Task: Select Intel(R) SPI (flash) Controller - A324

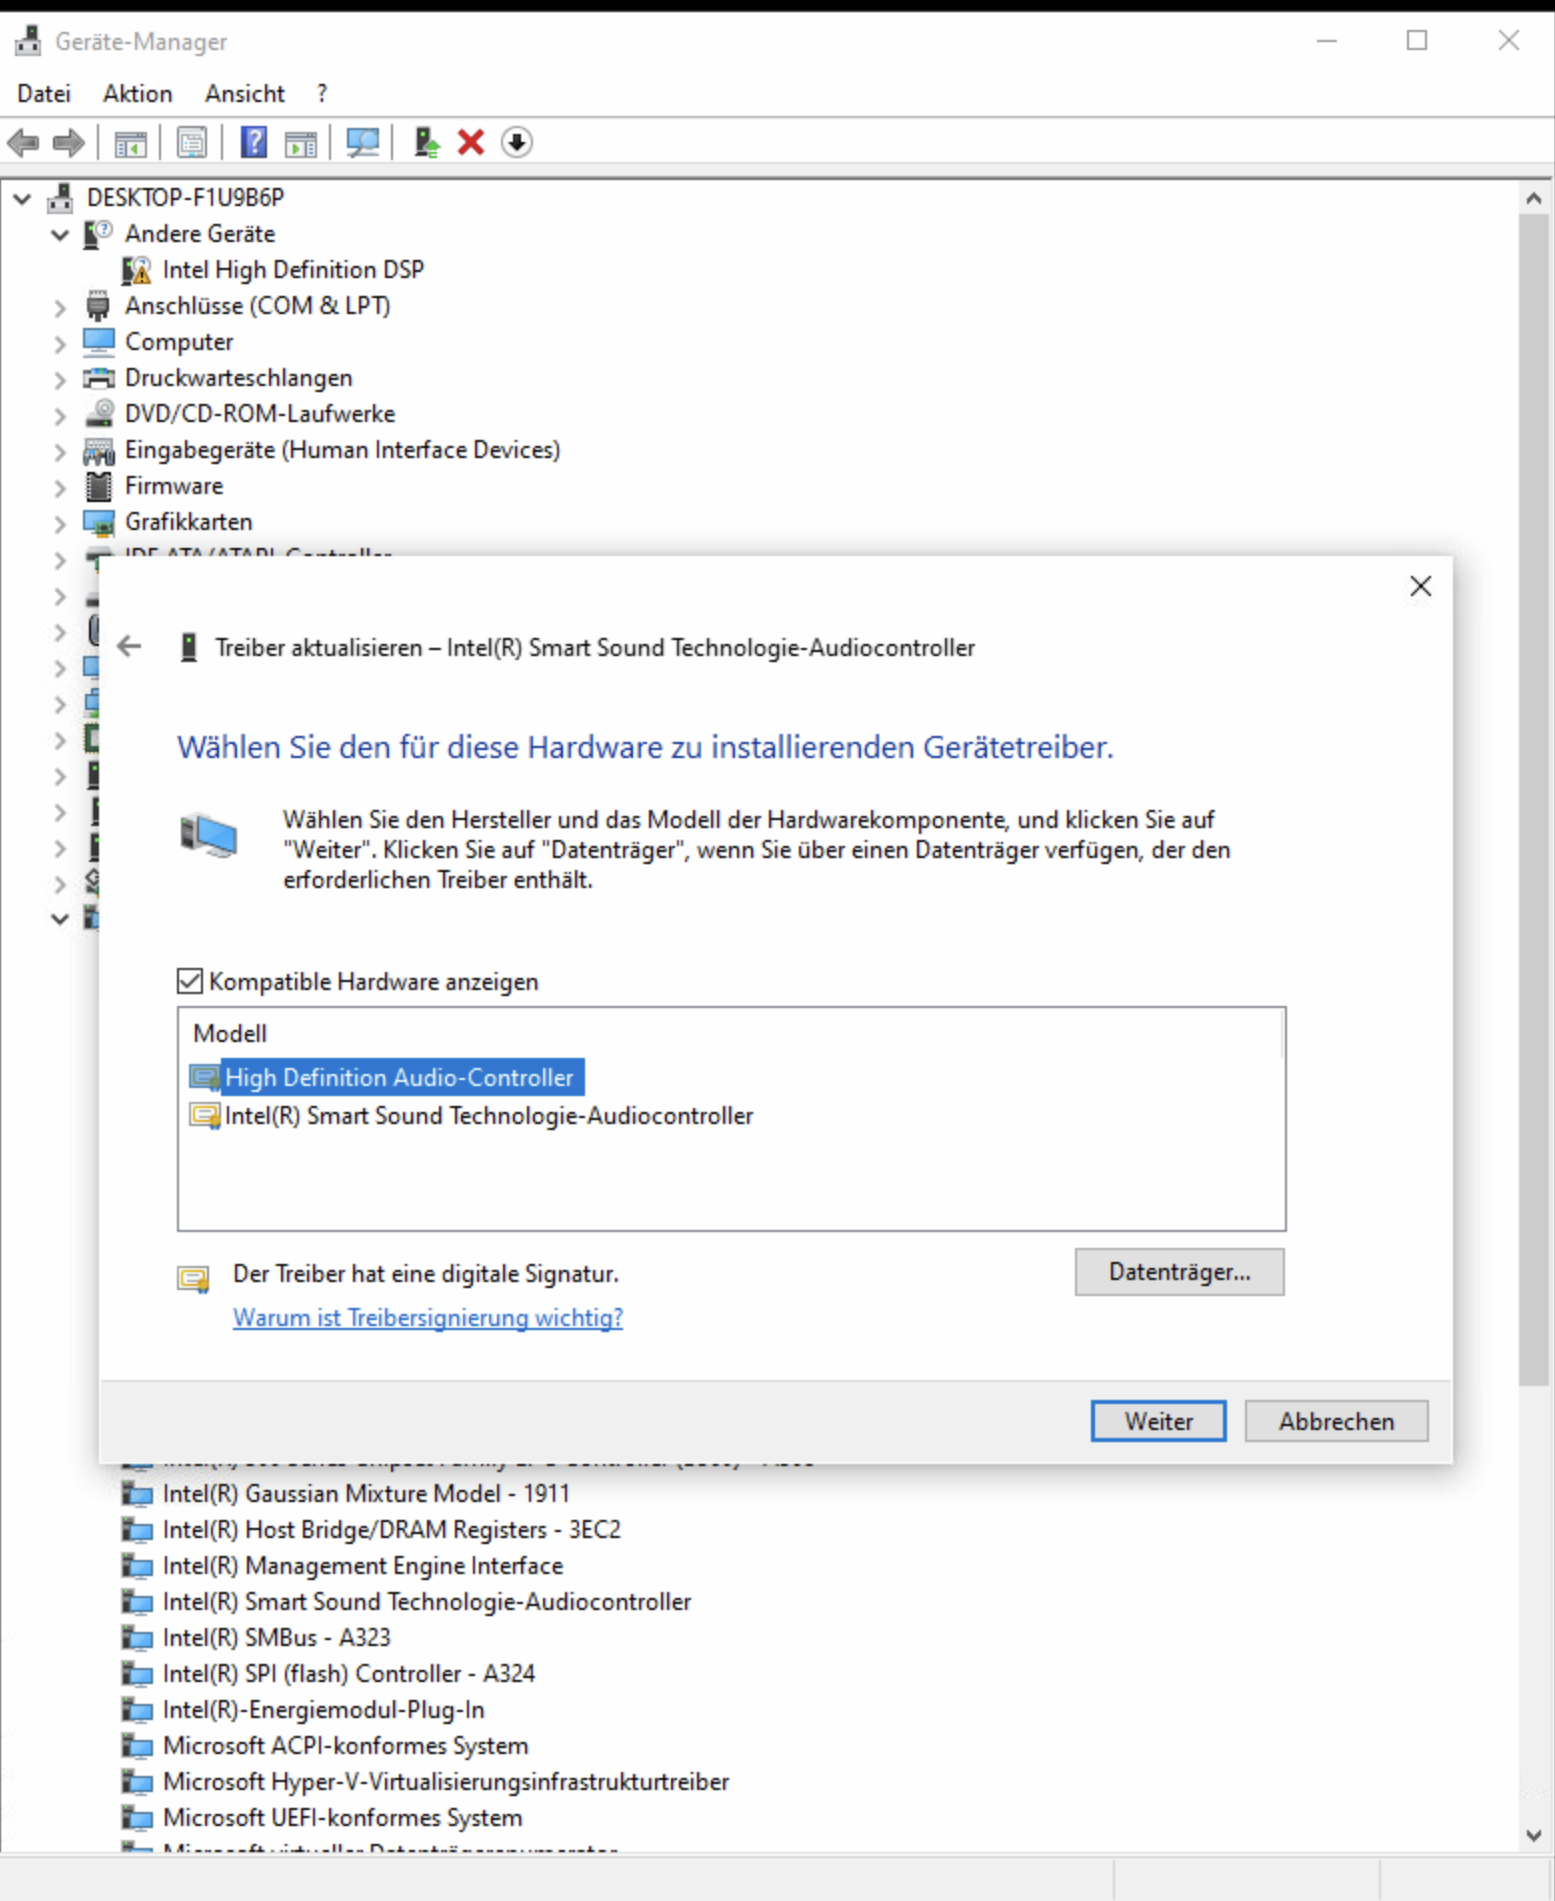Action: (349, 1673)
